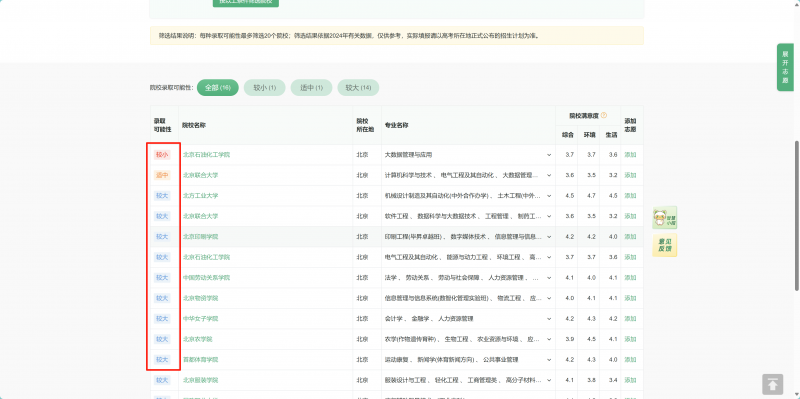
Task: Expand majors list of the 中国劳动关系学院 row
Action: point(549,278)
